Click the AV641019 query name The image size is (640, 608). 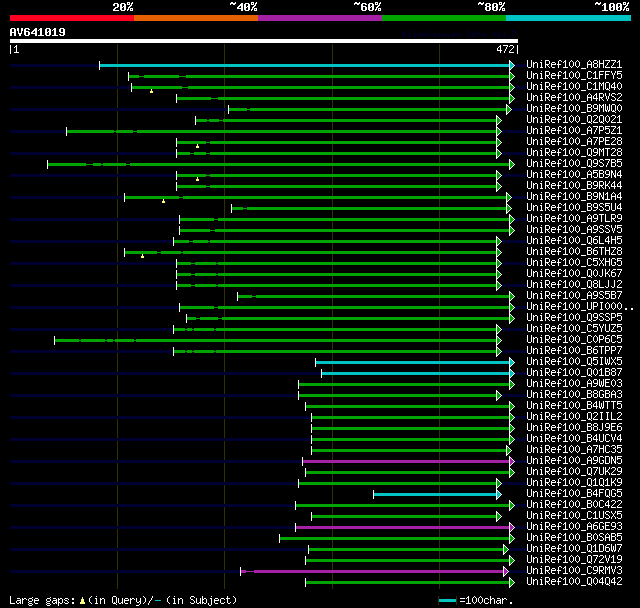[x=38, y=32]
